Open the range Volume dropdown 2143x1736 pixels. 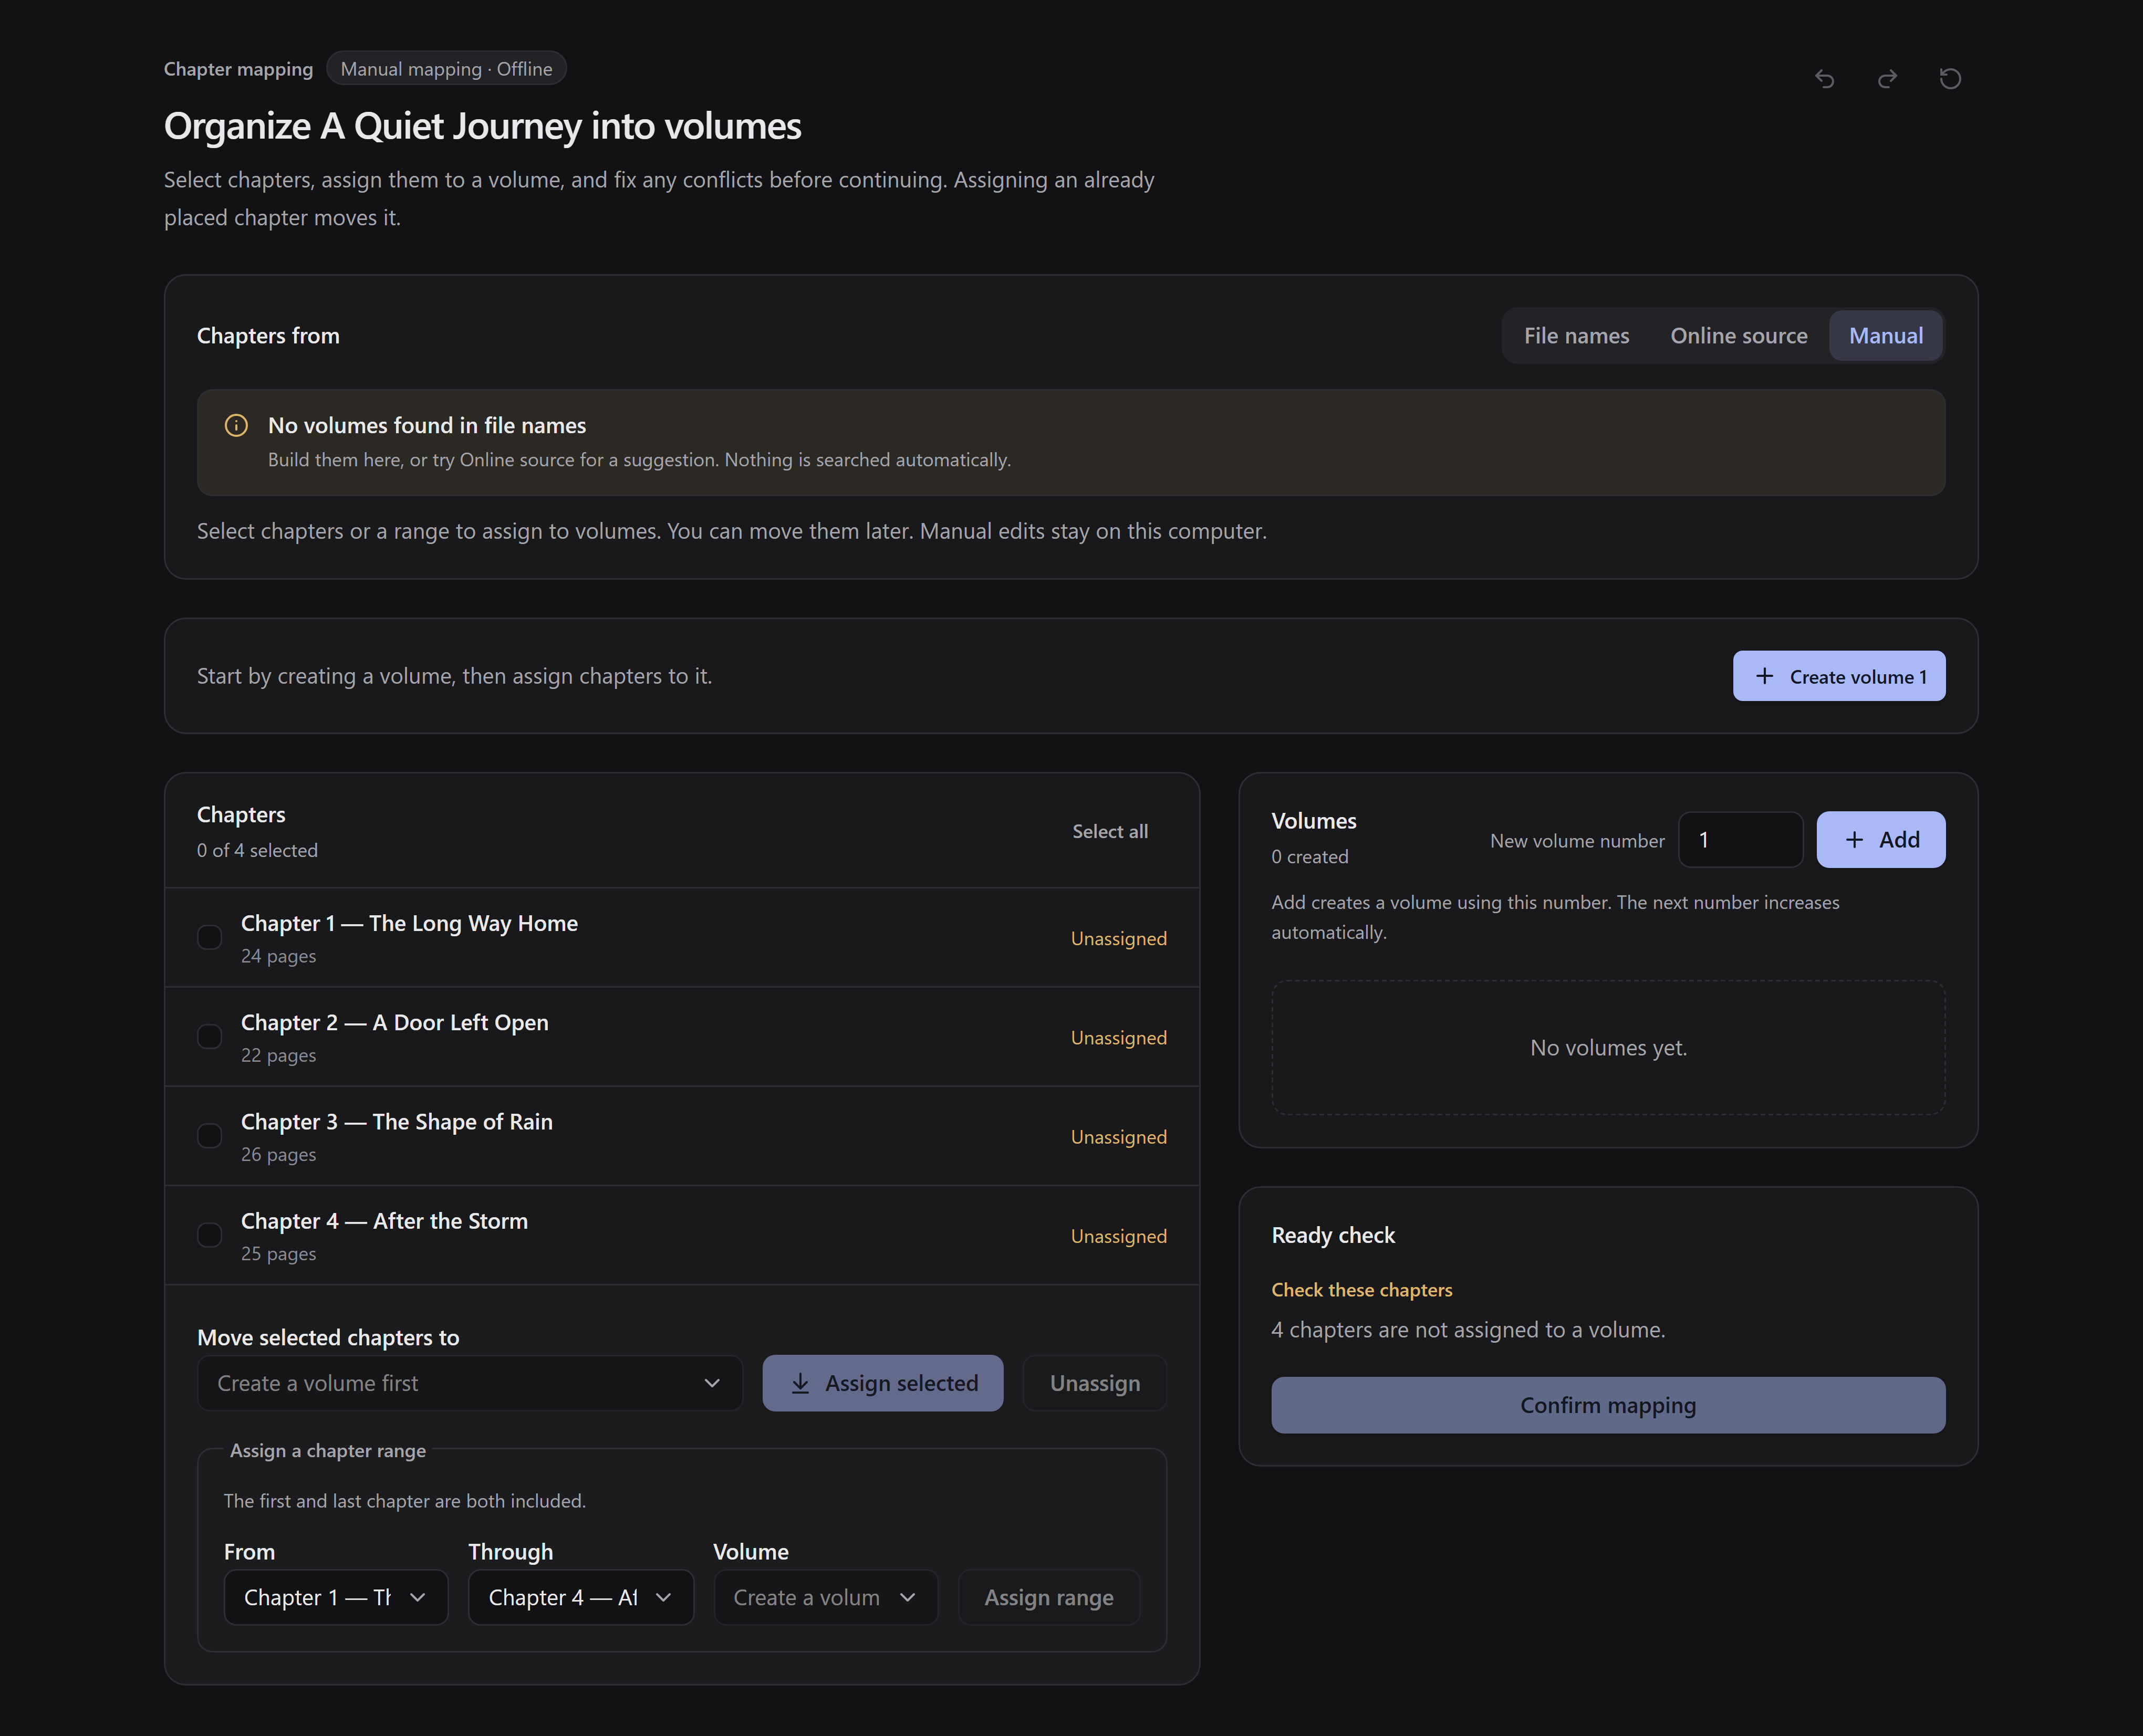825,1597
